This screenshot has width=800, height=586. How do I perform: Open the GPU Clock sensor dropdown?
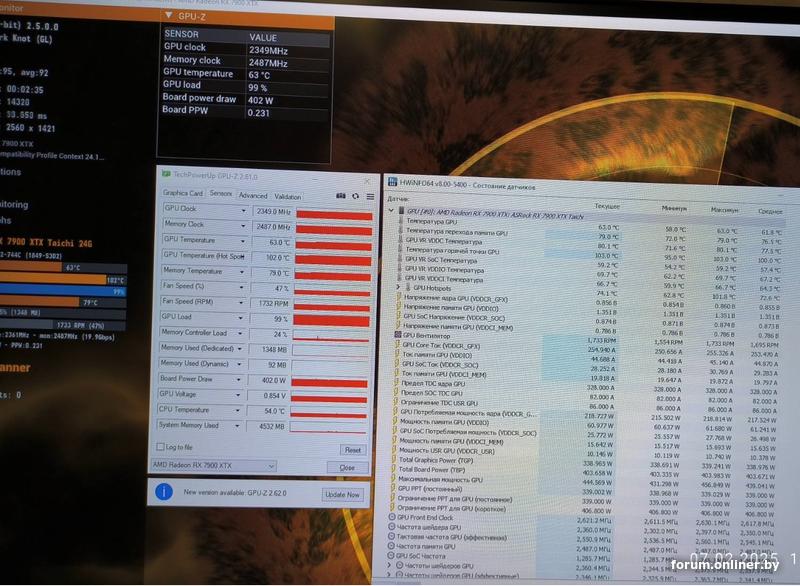pos(243,210)
